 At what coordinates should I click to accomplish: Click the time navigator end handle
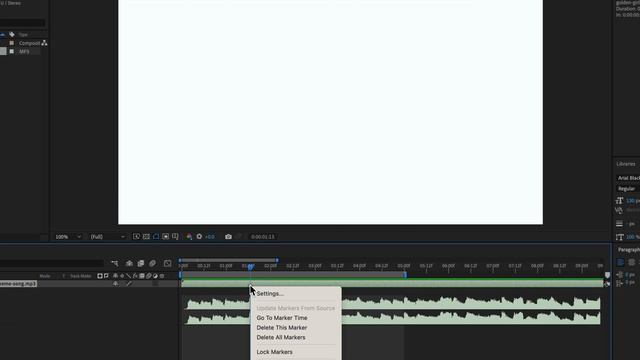[x=277, y=260]
